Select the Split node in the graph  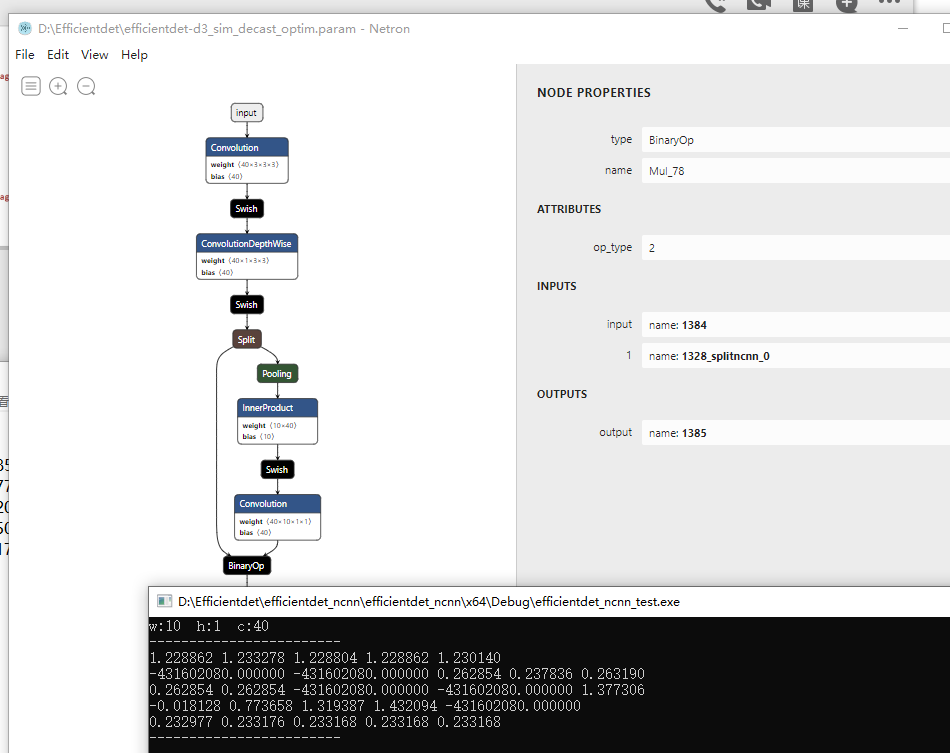pos(246,339)
